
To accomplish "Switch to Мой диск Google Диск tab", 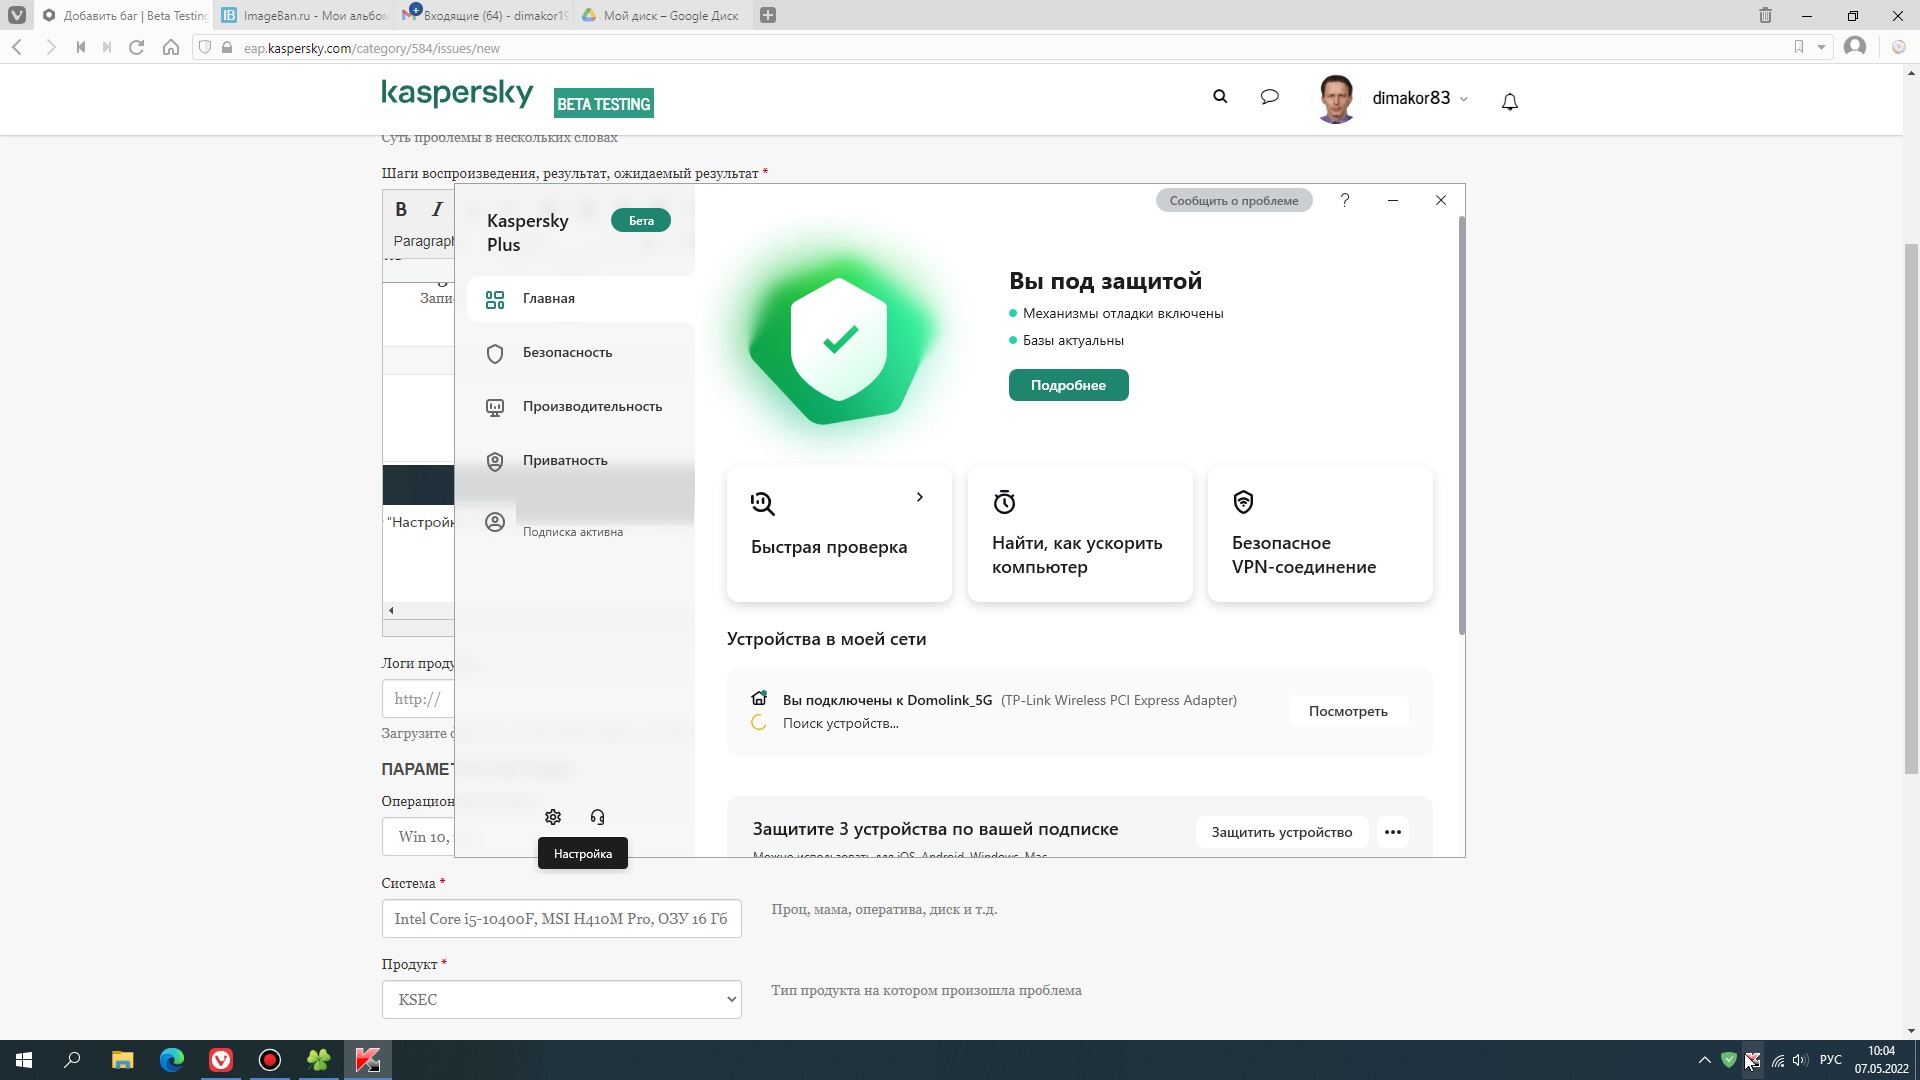I will pyautogui.click(x=664, y=15).
